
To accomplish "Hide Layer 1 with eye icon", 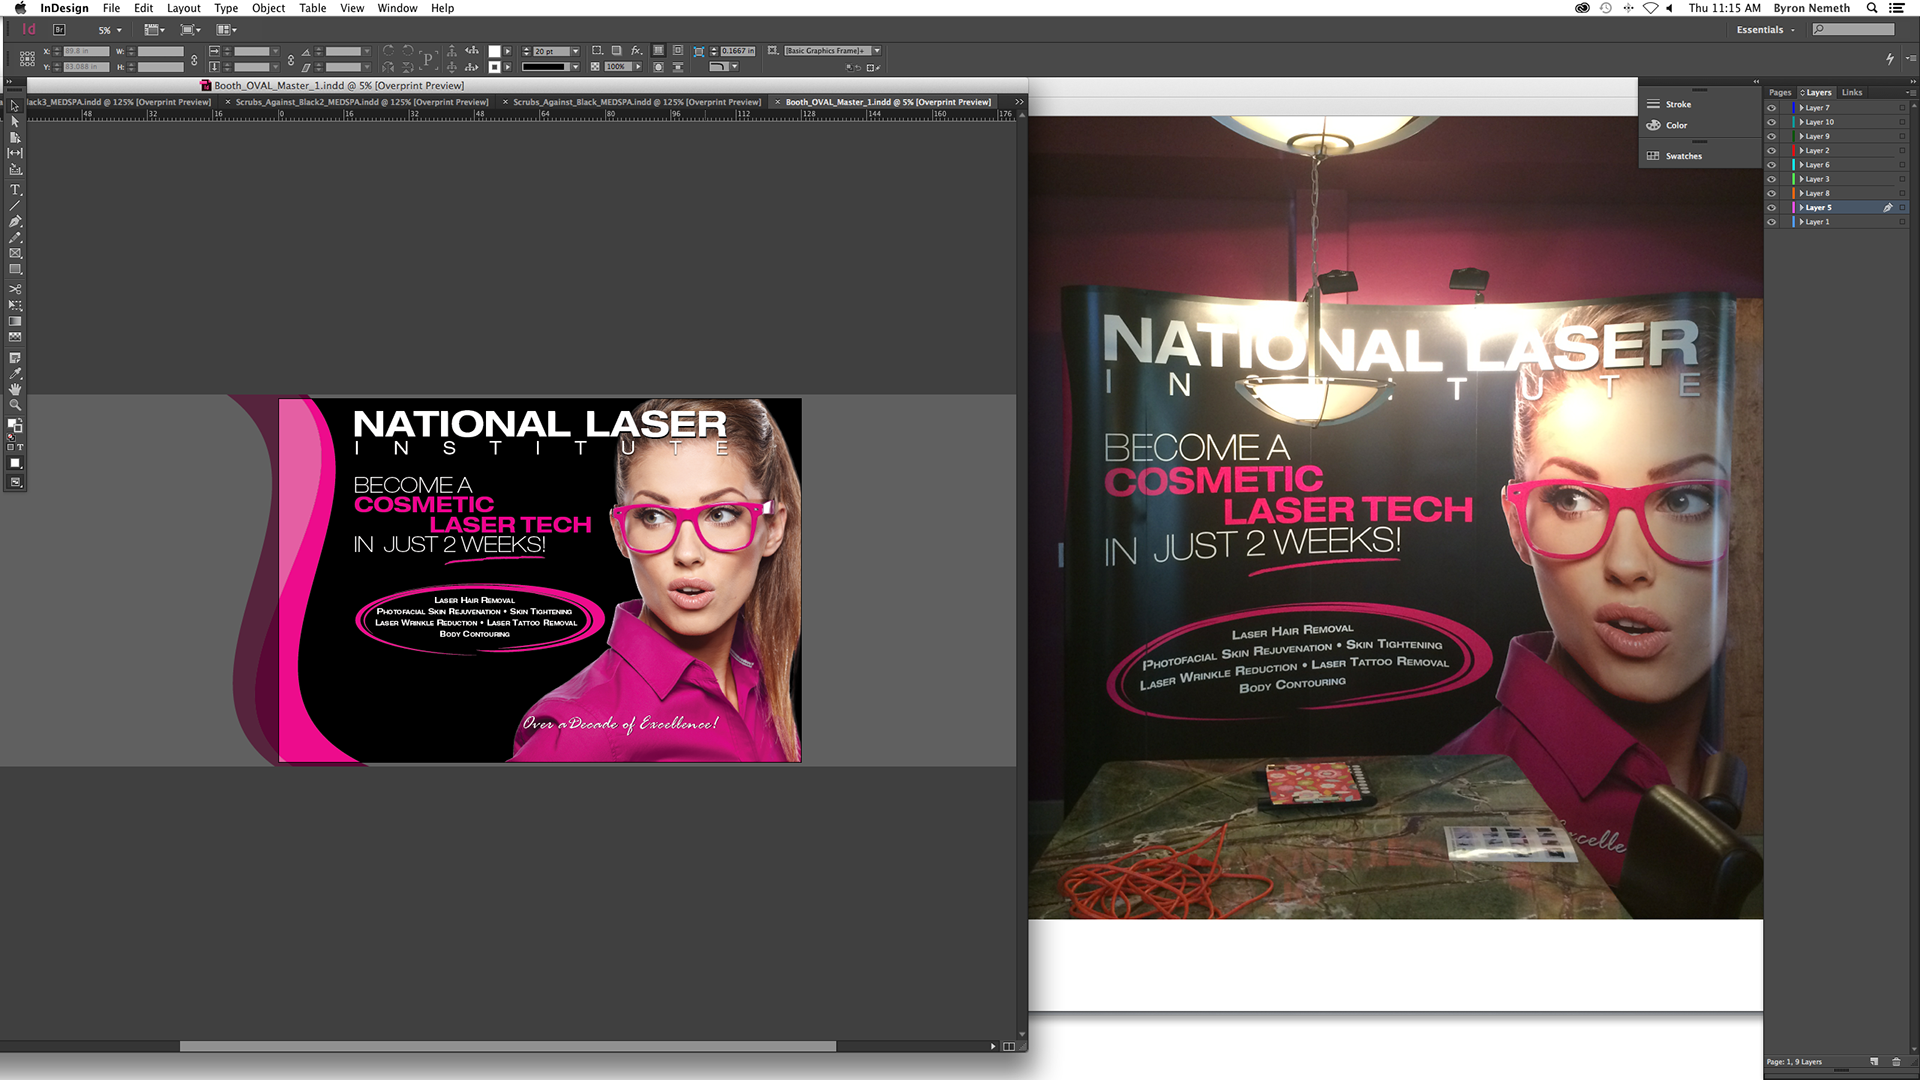I will [x=1771, y=222].
